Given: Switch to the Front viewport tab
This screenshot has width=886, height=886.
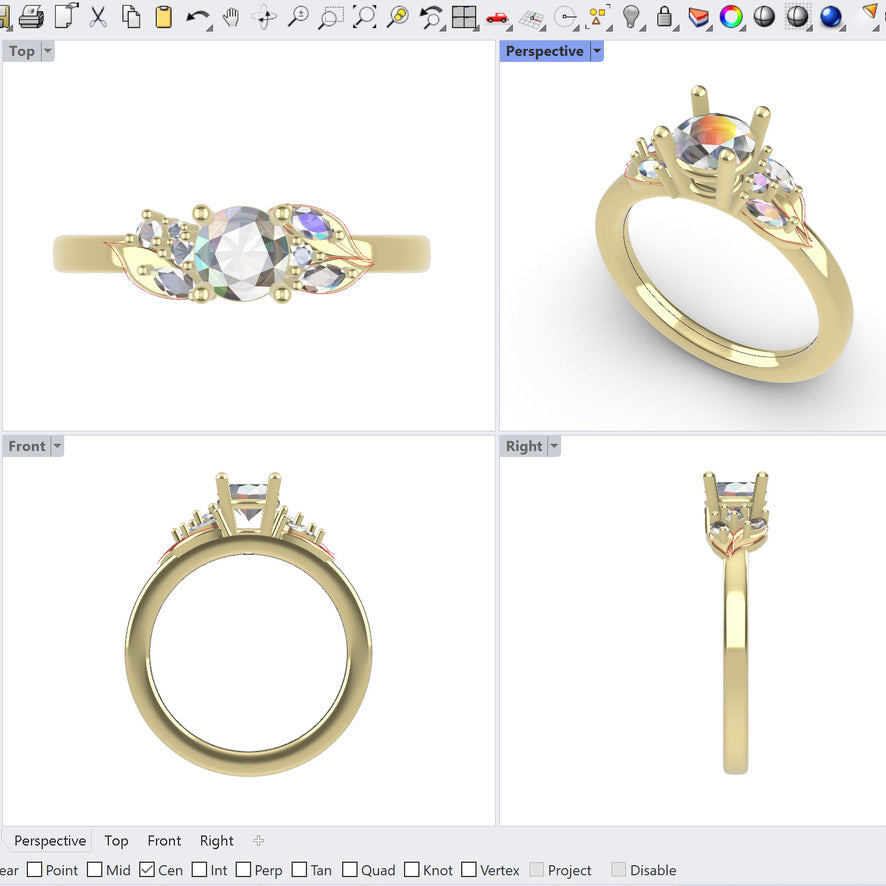Looking at the screenshot, I should [164, 841].
